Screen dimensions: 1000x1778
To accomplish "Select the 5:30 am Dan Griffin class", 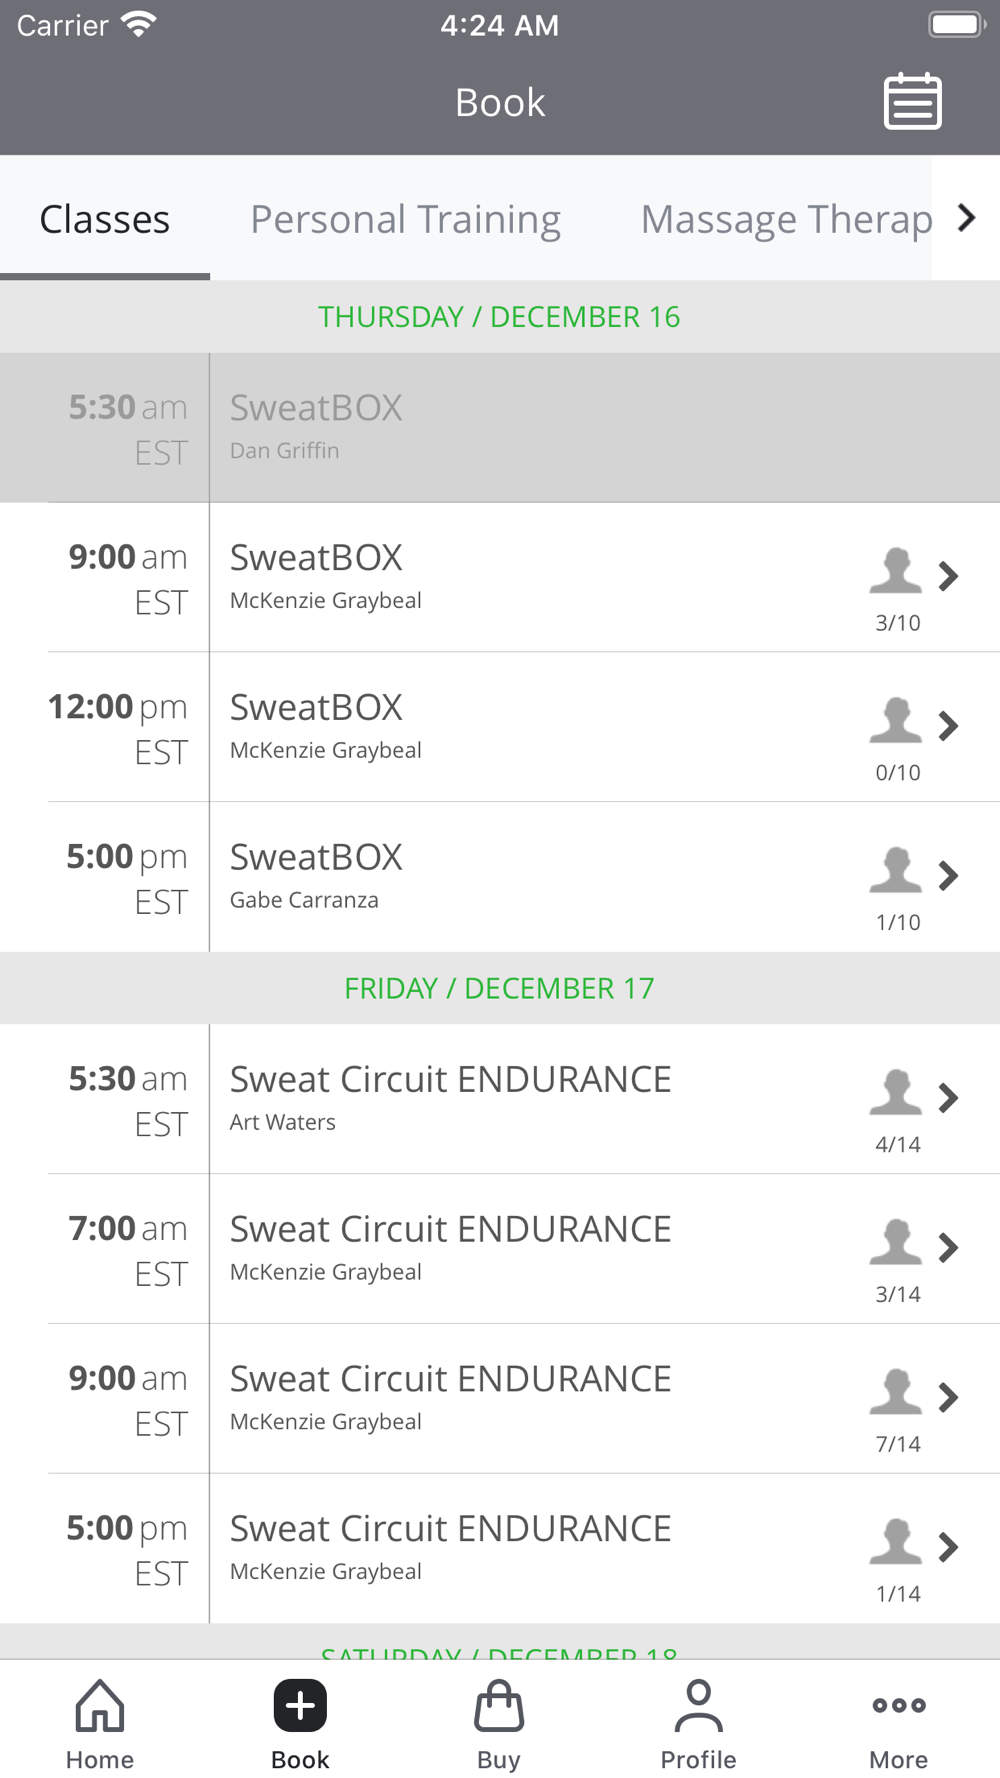I will point(500,427).
